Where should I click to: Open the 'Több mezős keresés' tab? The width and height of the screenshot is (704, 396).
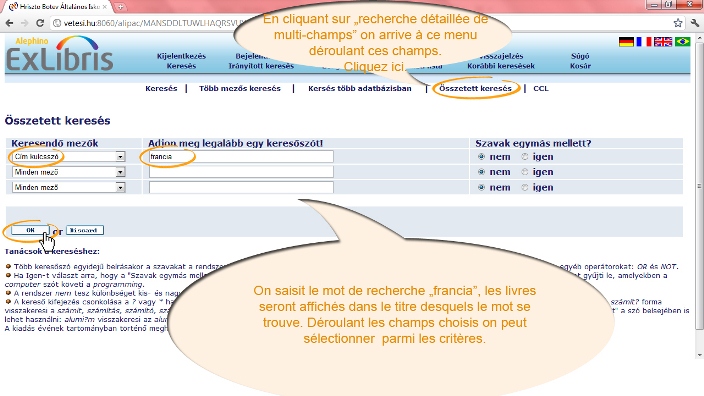(240, 88)
